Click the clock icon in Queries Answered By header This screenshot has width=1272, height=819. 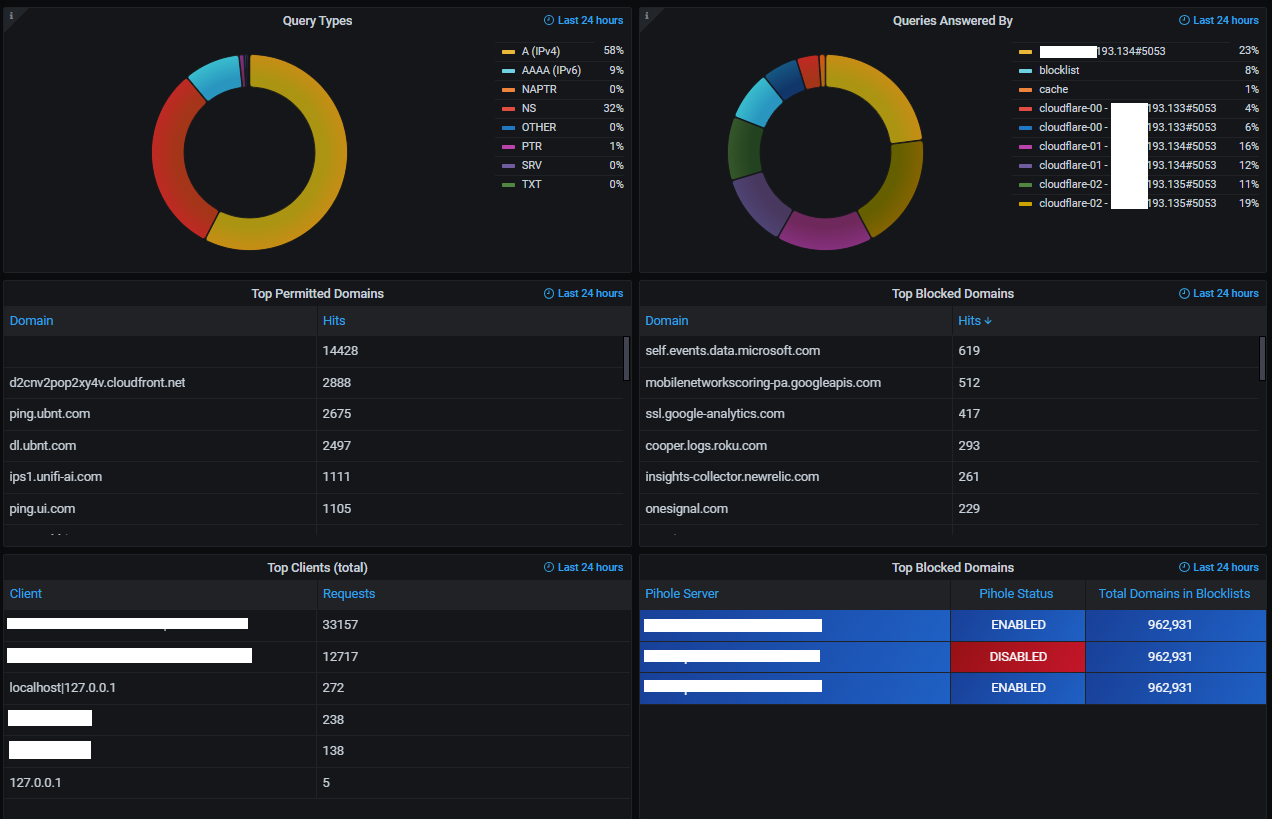click(1185, 20)
